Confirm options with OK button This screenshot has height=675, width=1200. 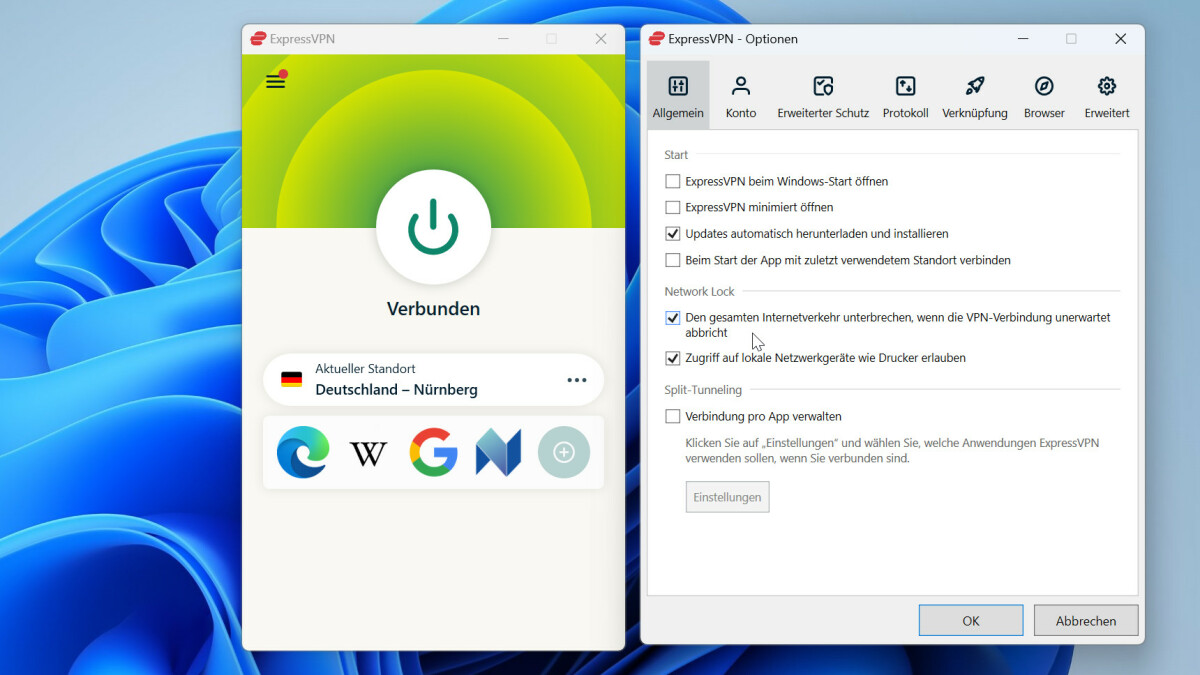(x=970, y=620)
